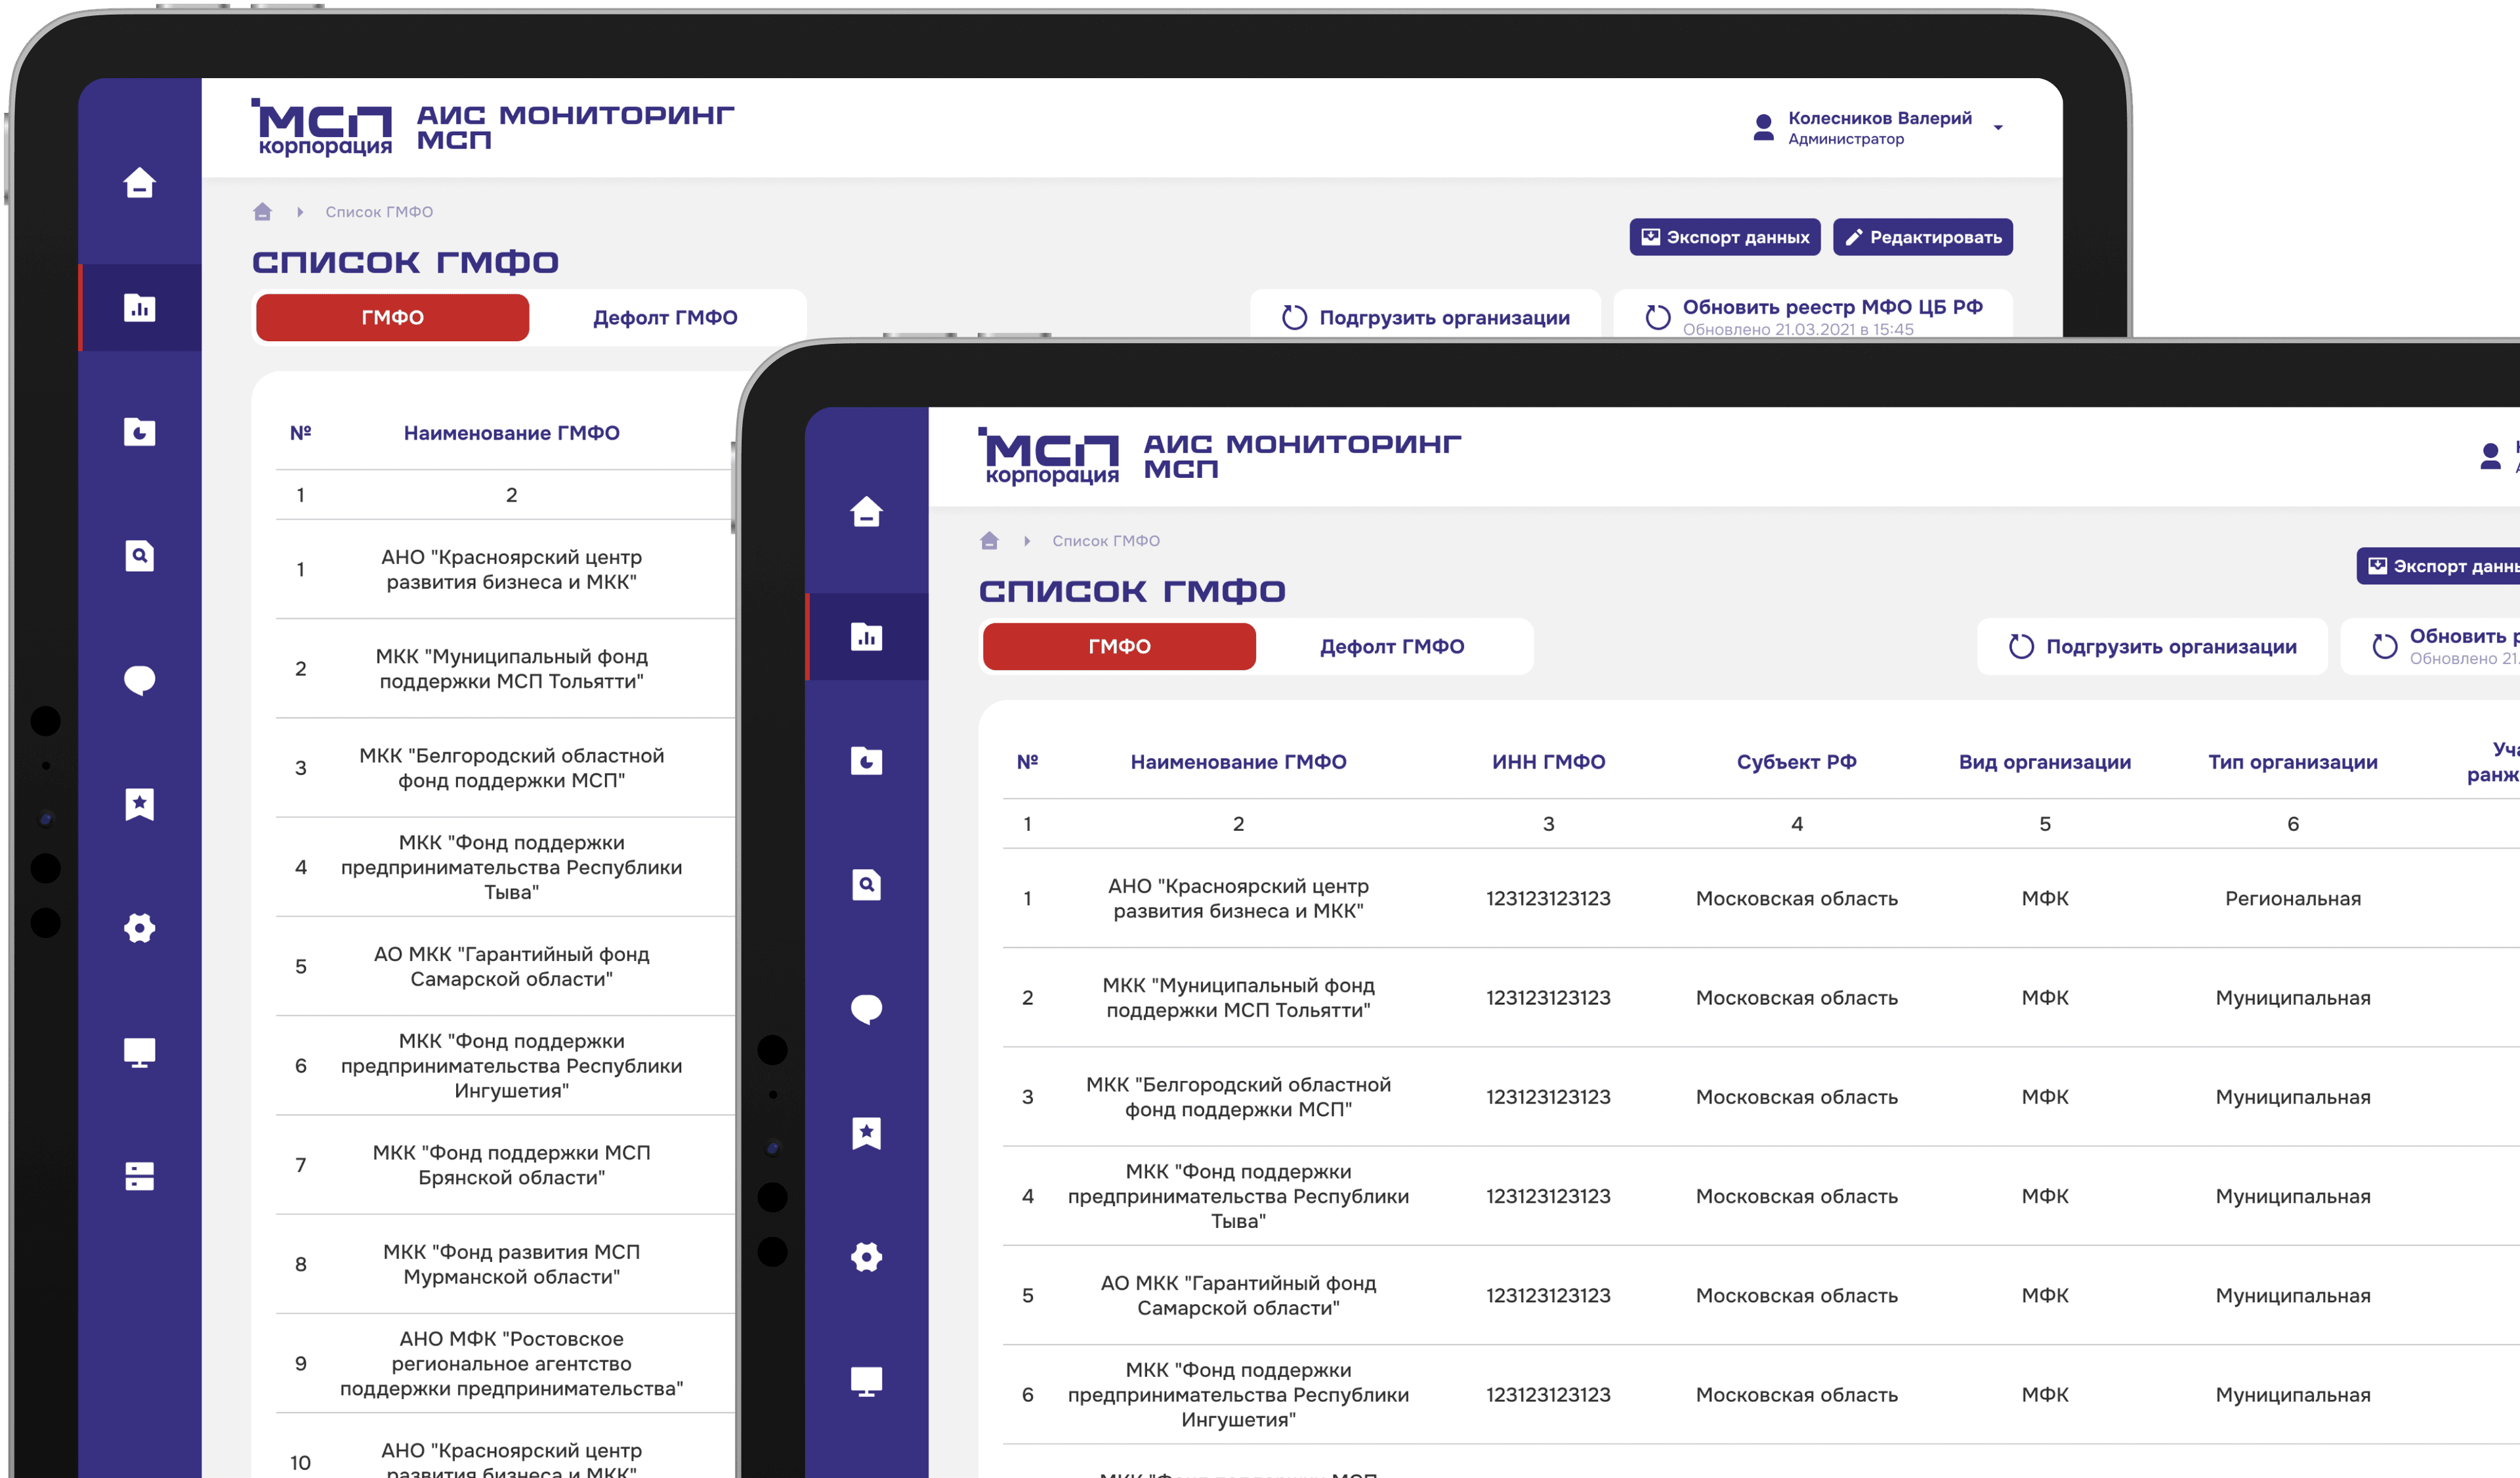Click Обновить реестр МФО ЦБ РФ button
2520x1478 pixels.
[x=1813, y=315]
